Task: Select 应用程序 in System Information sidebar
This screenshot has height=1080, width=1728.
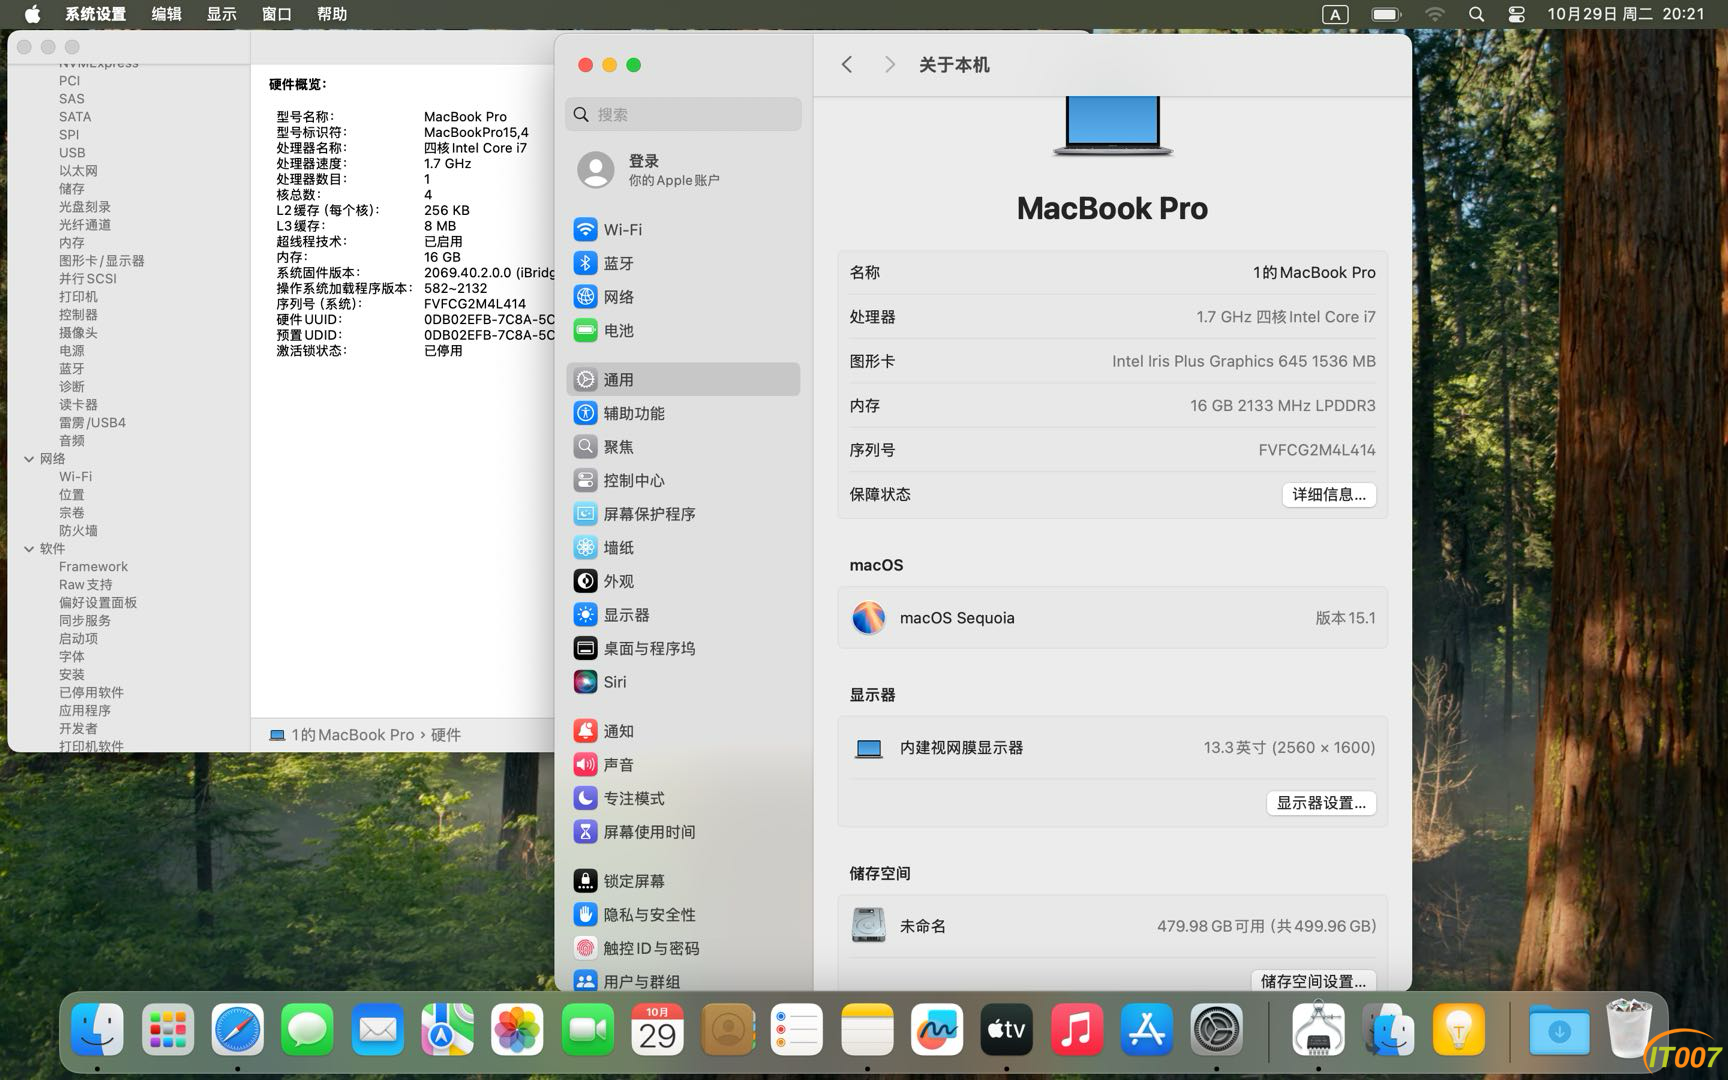Action: point(85,711)
